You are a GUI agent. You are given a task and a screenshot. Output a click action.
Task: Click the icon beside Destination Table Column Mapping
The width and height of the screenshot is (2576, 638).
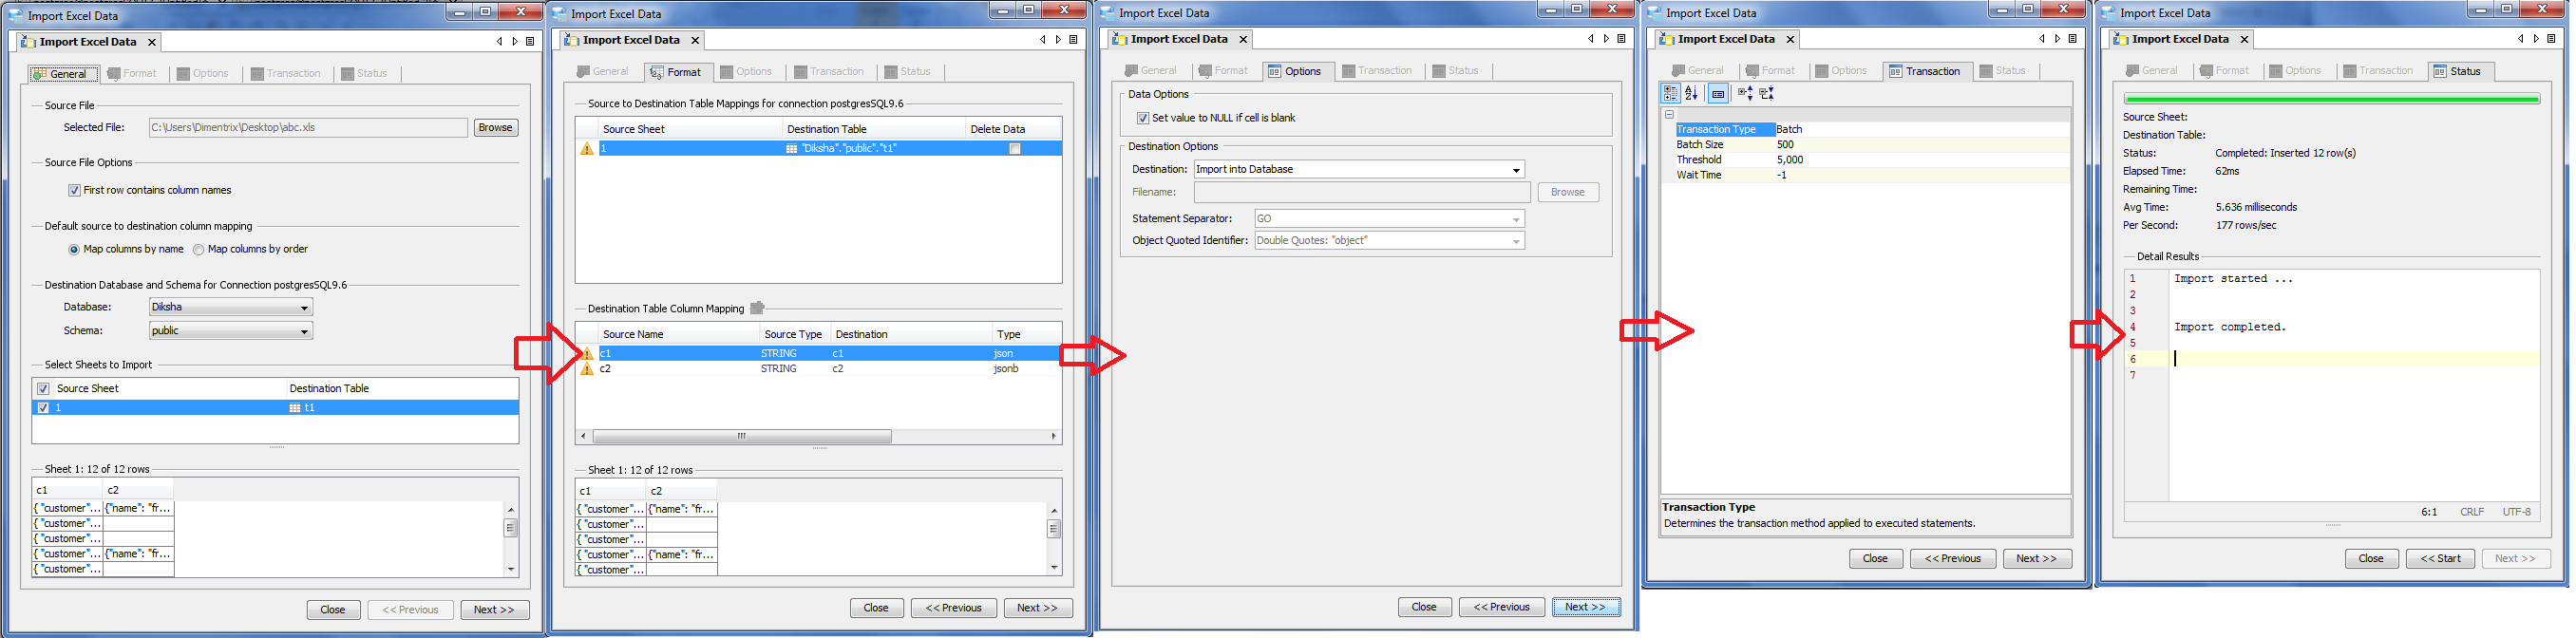coord(757,308)
